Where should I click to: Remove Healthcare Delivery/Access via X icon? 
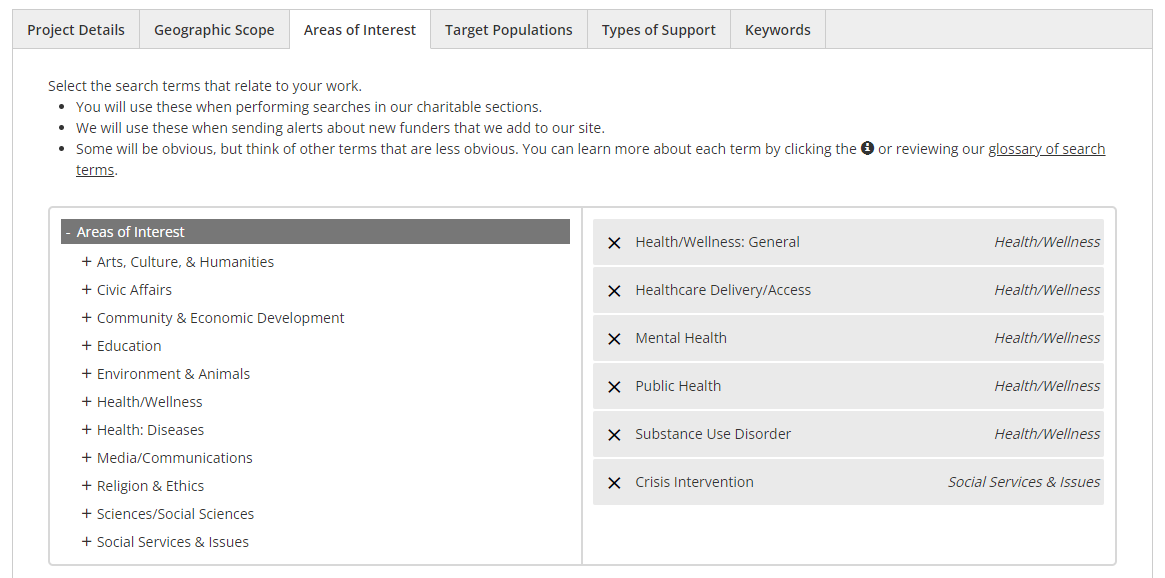coord(614,291)
